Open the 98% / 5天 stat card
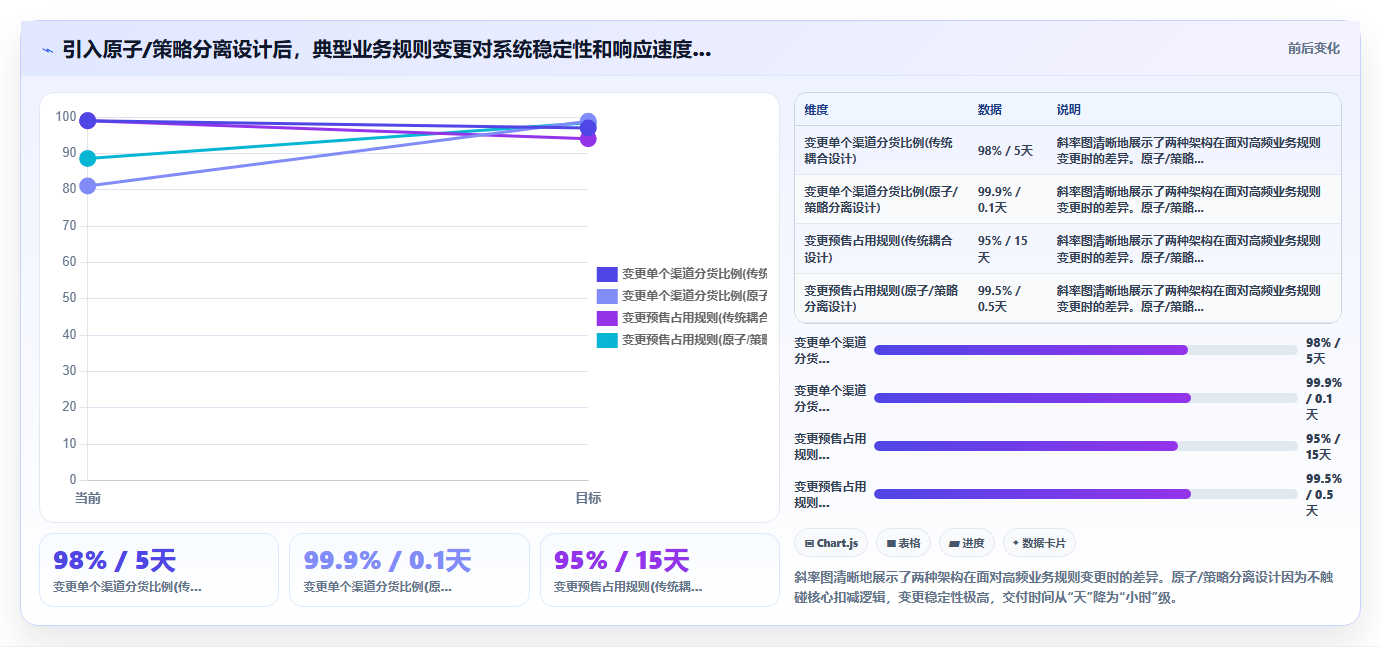Image resolution: width=1381 pixels, height=647 pixels. coord(159,570)
